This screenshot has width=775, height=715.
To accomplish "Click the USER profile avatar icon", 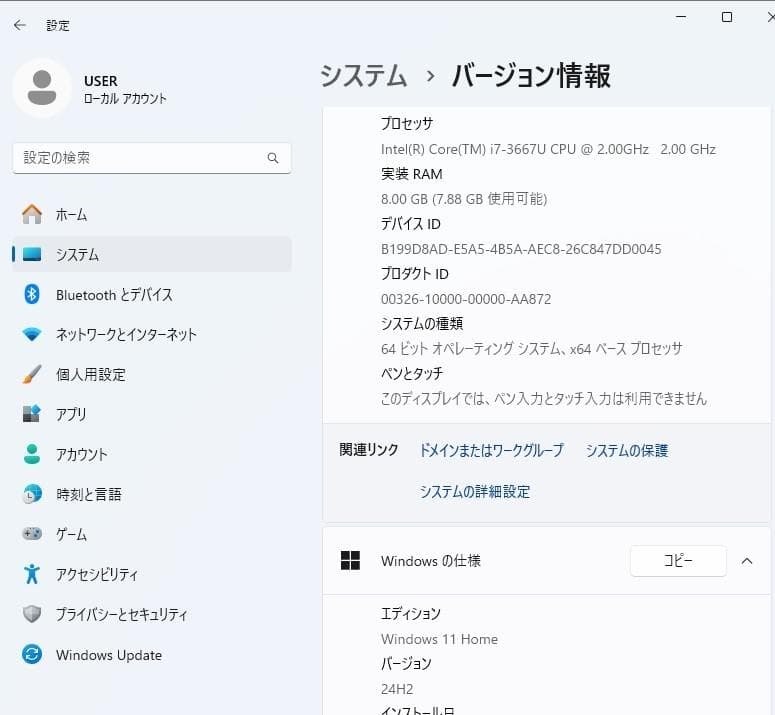I will click(x=42, y=88).
